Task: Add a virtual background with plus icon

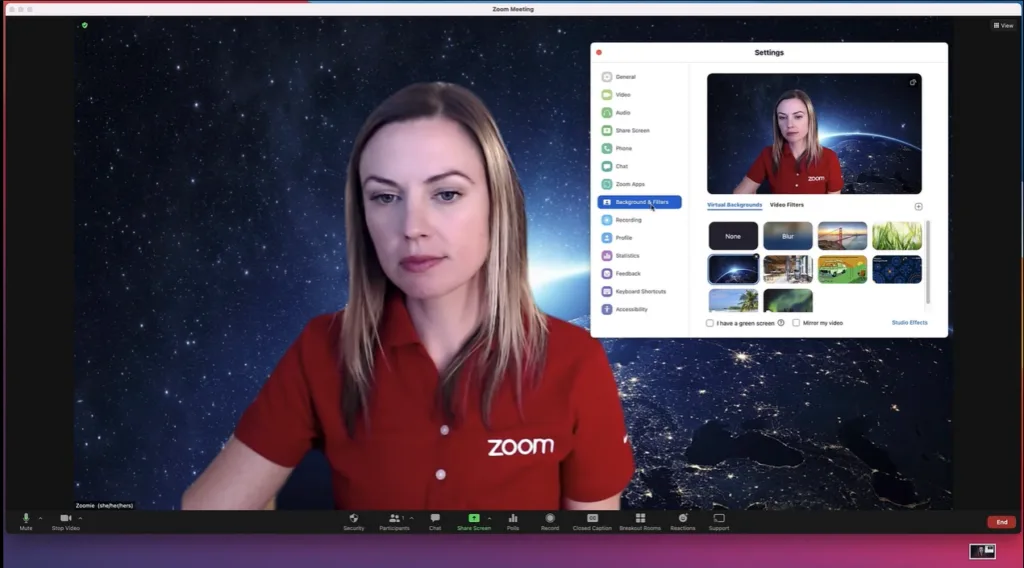Action: [x=918, y=206]
